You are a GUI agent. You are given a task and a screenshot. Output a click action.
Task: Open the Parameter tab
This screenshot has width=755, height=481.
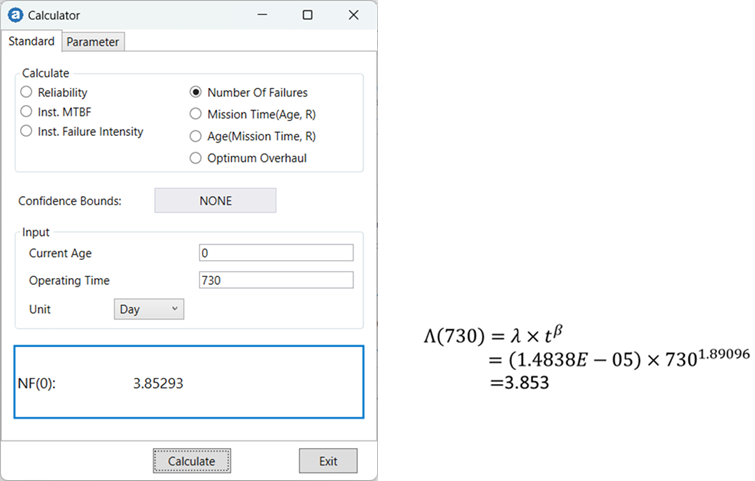click(93, 42)
